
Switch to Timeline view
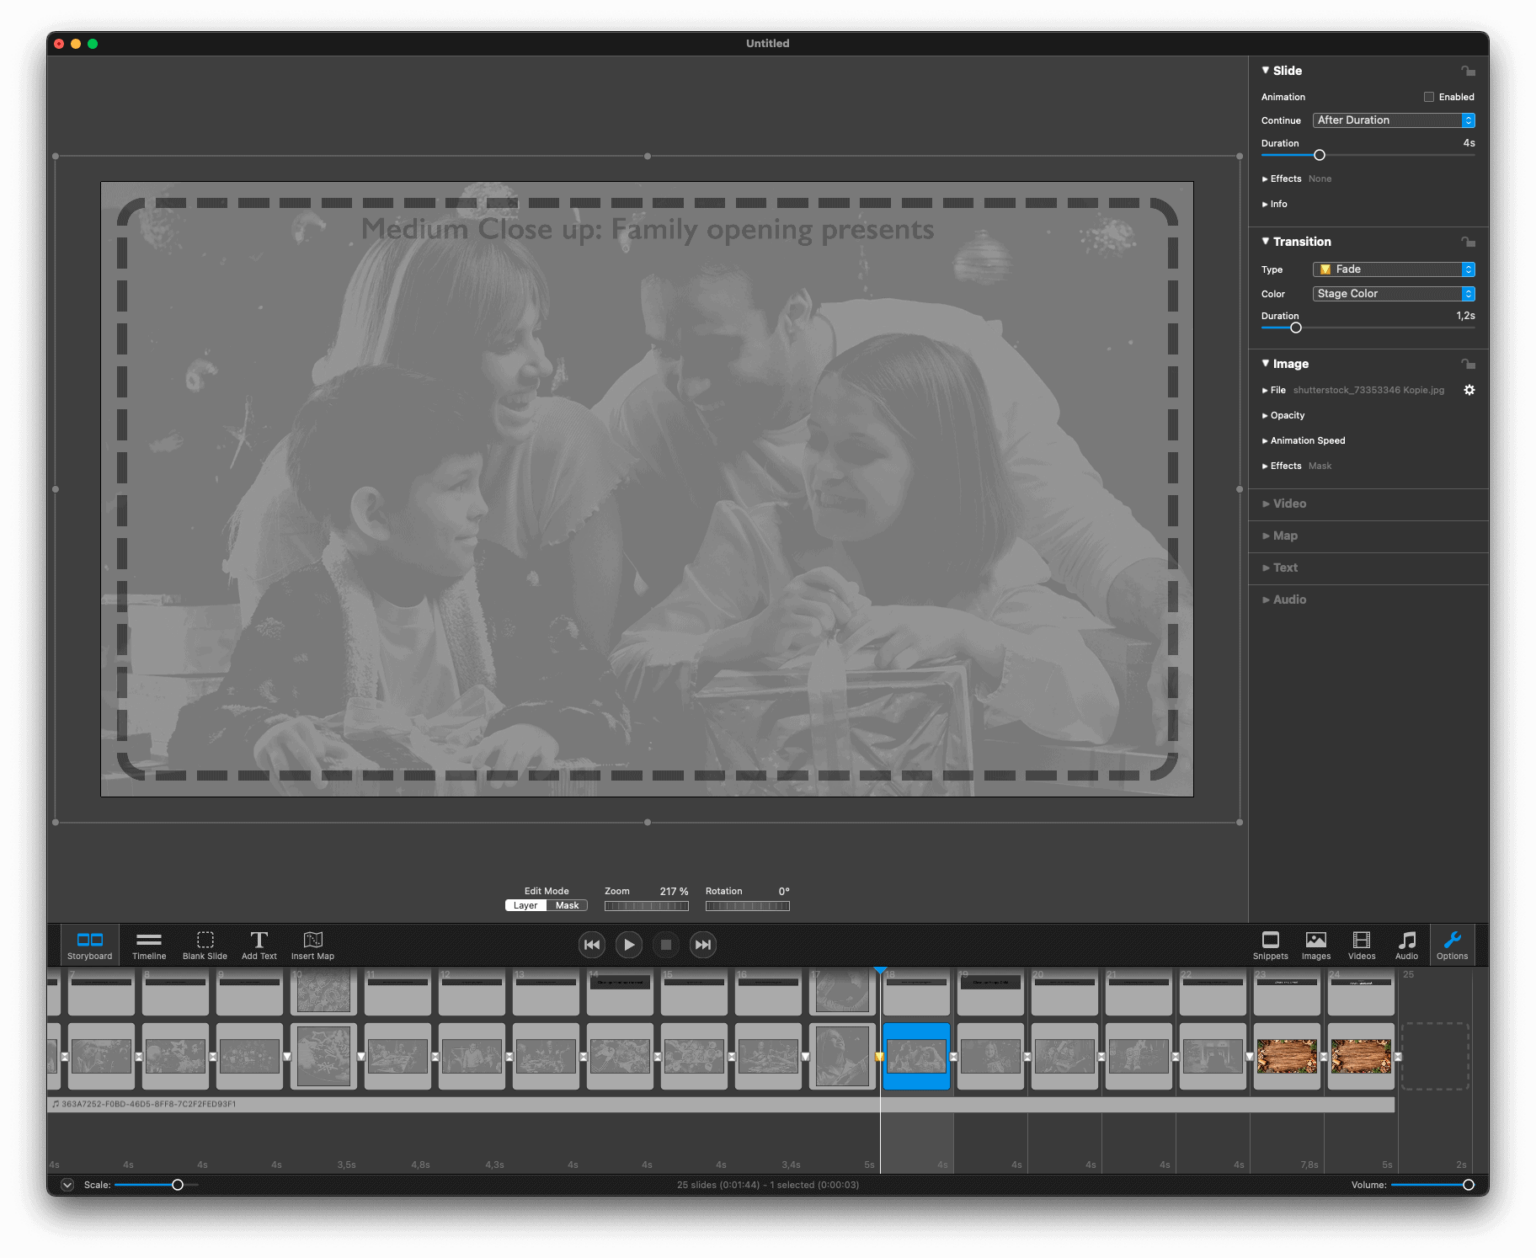[x=149, y=944]
